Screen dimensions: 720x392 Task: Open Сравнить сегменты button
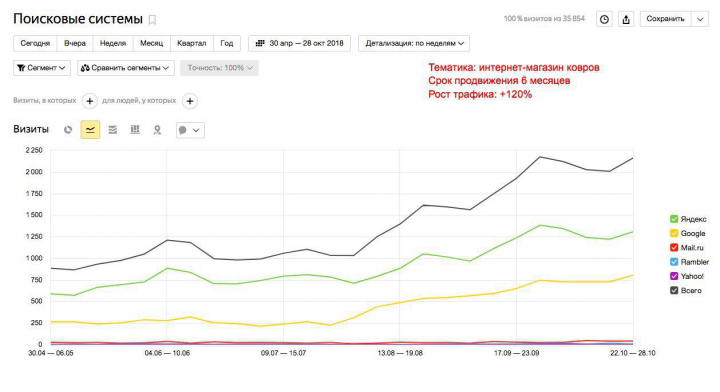point(126,68)
